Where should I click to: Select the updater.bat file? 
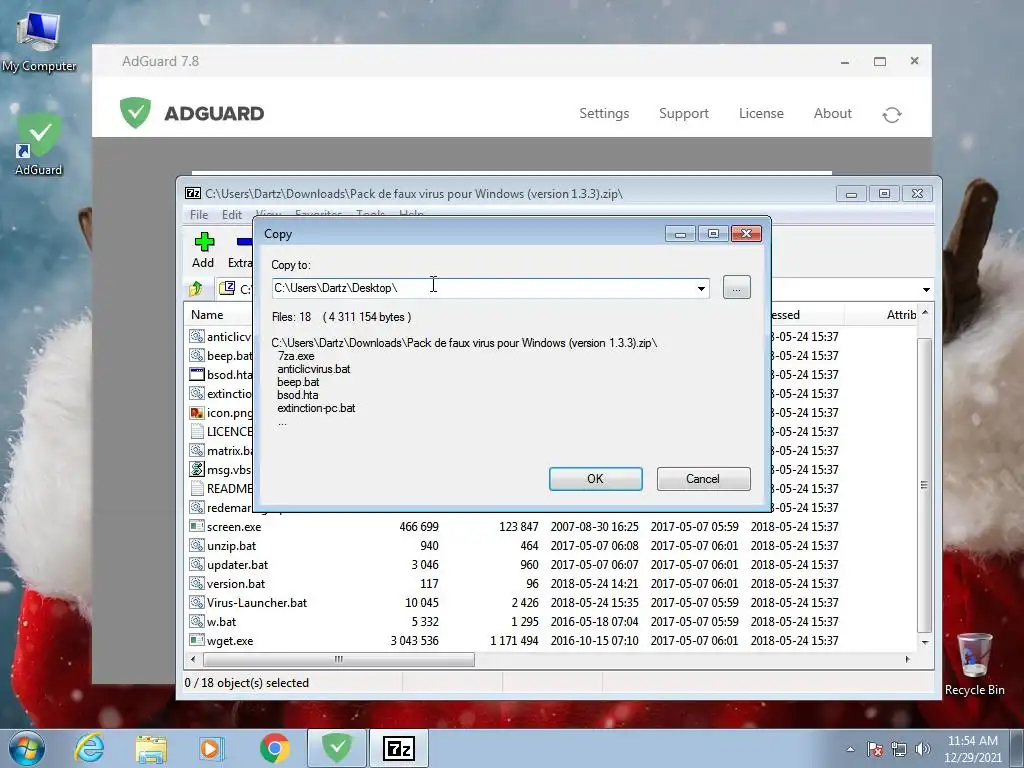[237, 565]
